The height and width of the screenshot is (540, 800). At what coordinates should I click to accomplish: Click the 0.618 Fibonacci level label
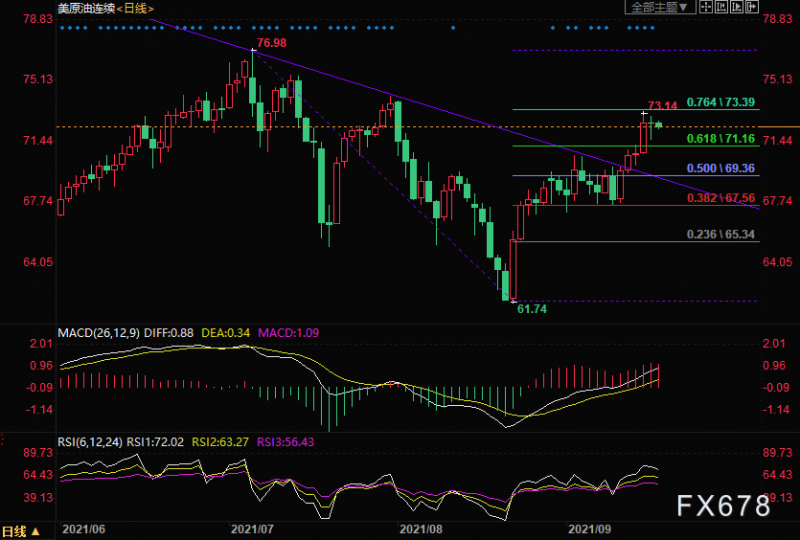[x=699, y=139]
